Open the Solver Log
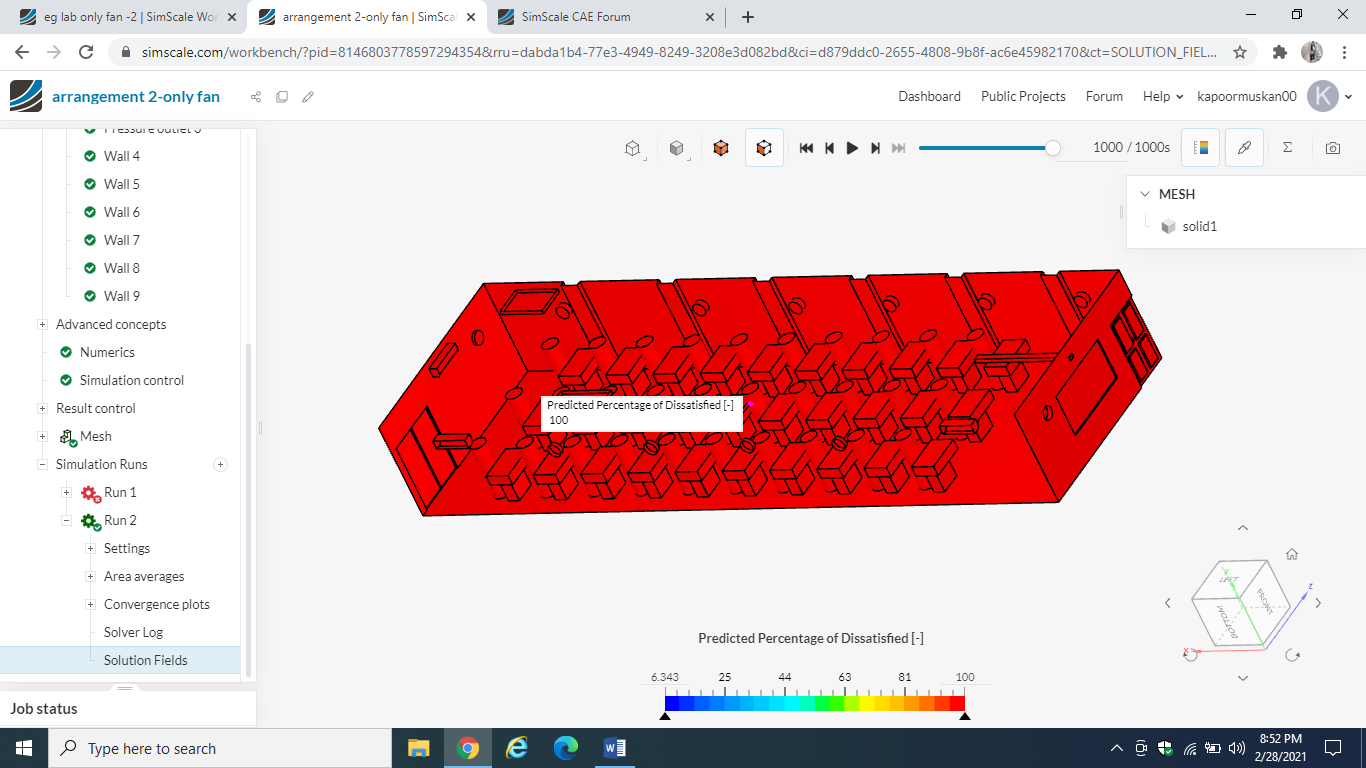 point(133,632)
